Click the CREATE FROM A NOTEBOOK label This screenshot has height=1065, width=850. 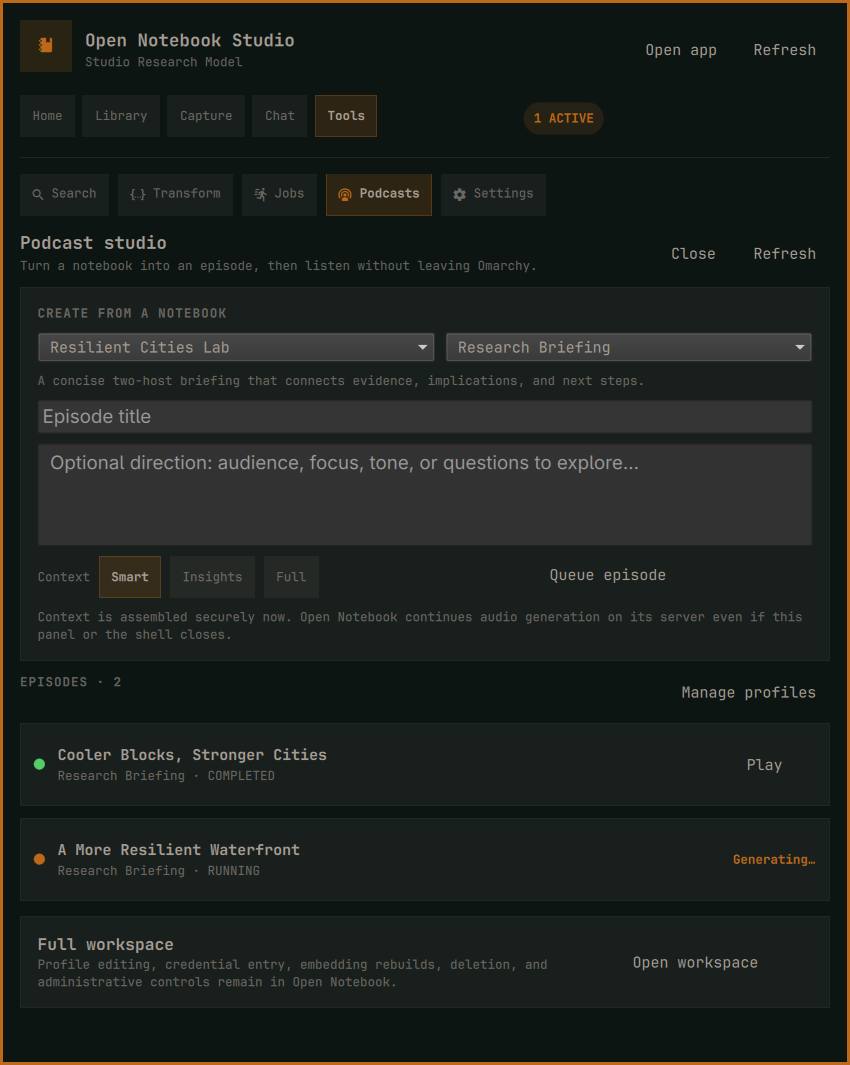click(x=132, y=313)
